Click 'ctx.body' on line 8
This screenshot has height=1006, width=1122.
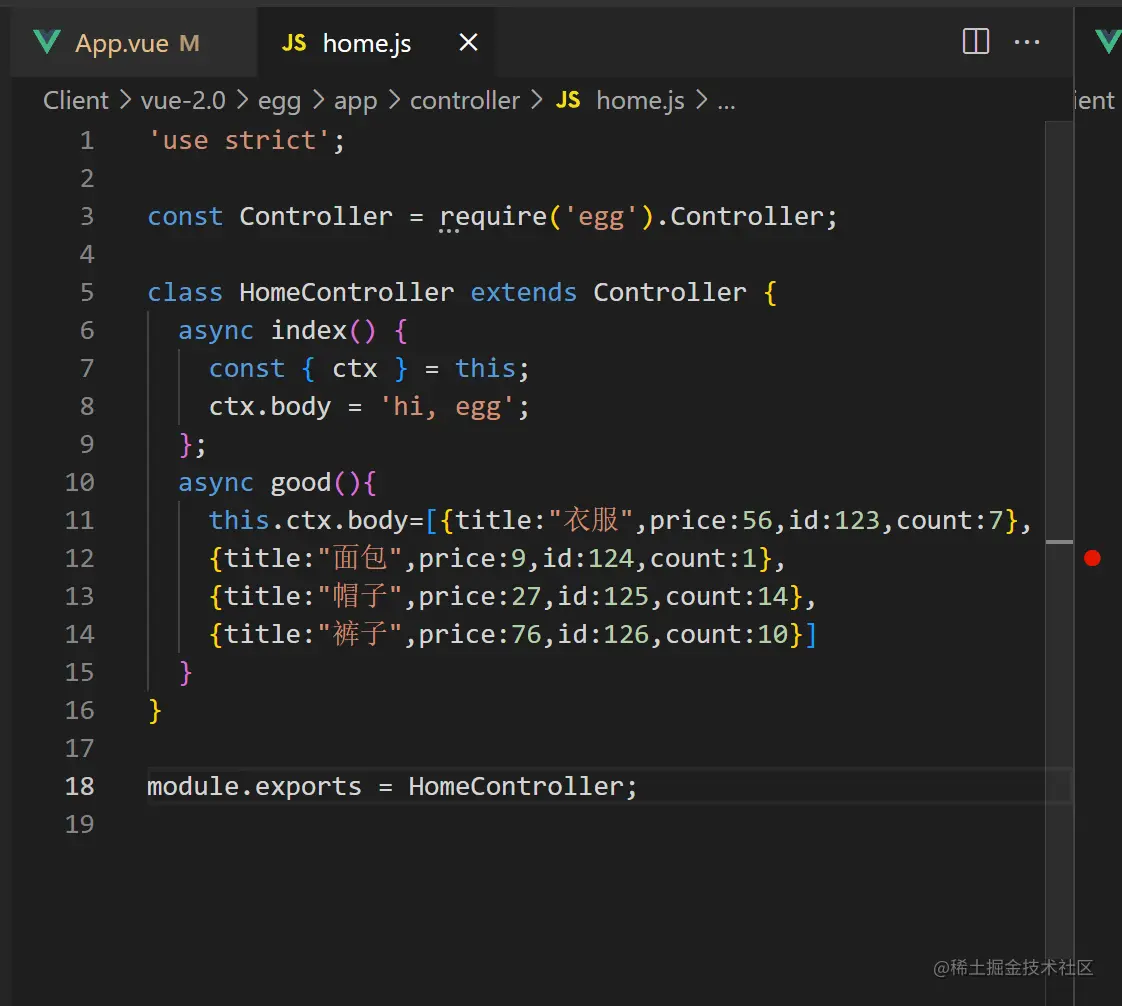point(270,406)
